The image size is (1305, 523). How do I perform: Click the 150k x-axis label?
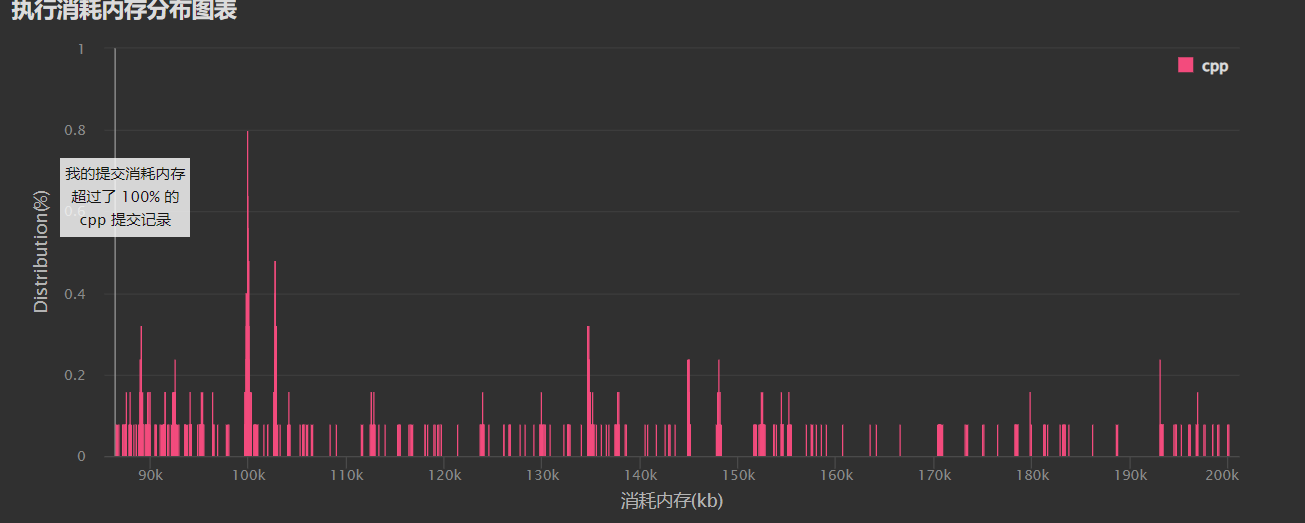(x=738, y=476)
